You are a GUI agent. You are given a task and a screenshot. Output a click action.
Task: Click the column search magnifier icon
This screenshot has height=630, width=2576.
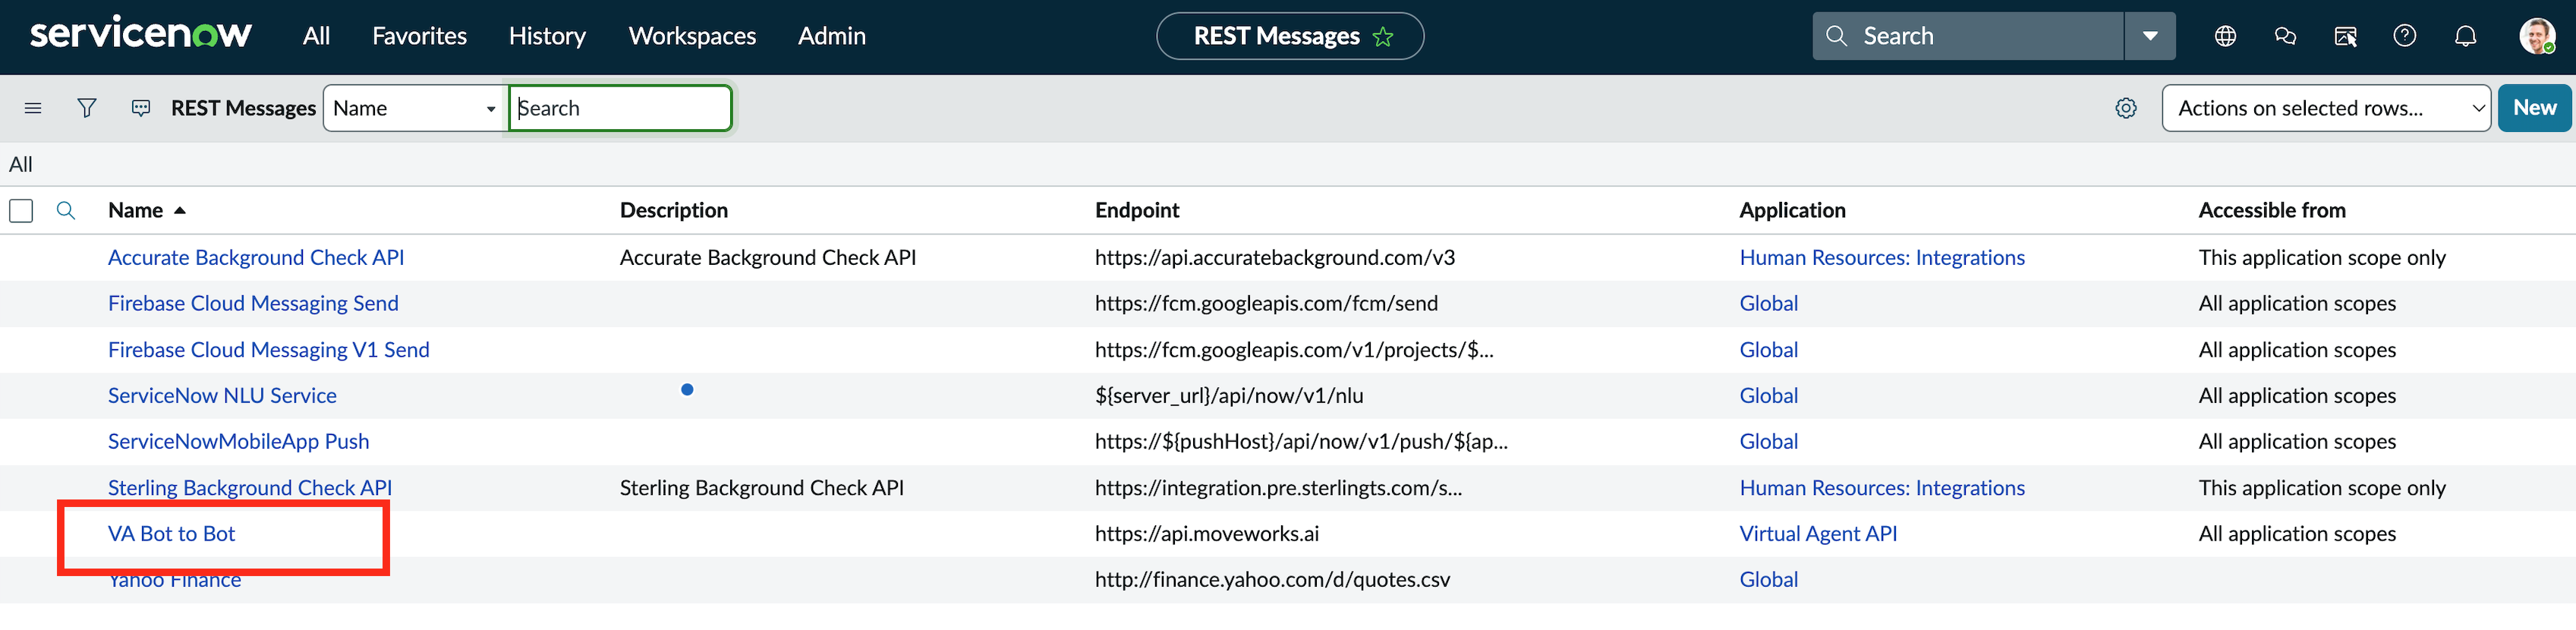click(66, 210)
